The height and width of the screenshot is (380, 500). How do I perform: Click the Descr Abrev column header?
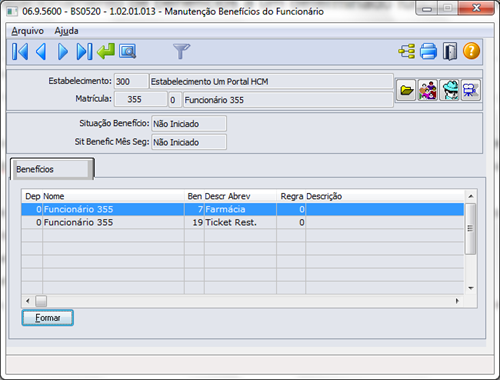[x=240, y=196]
